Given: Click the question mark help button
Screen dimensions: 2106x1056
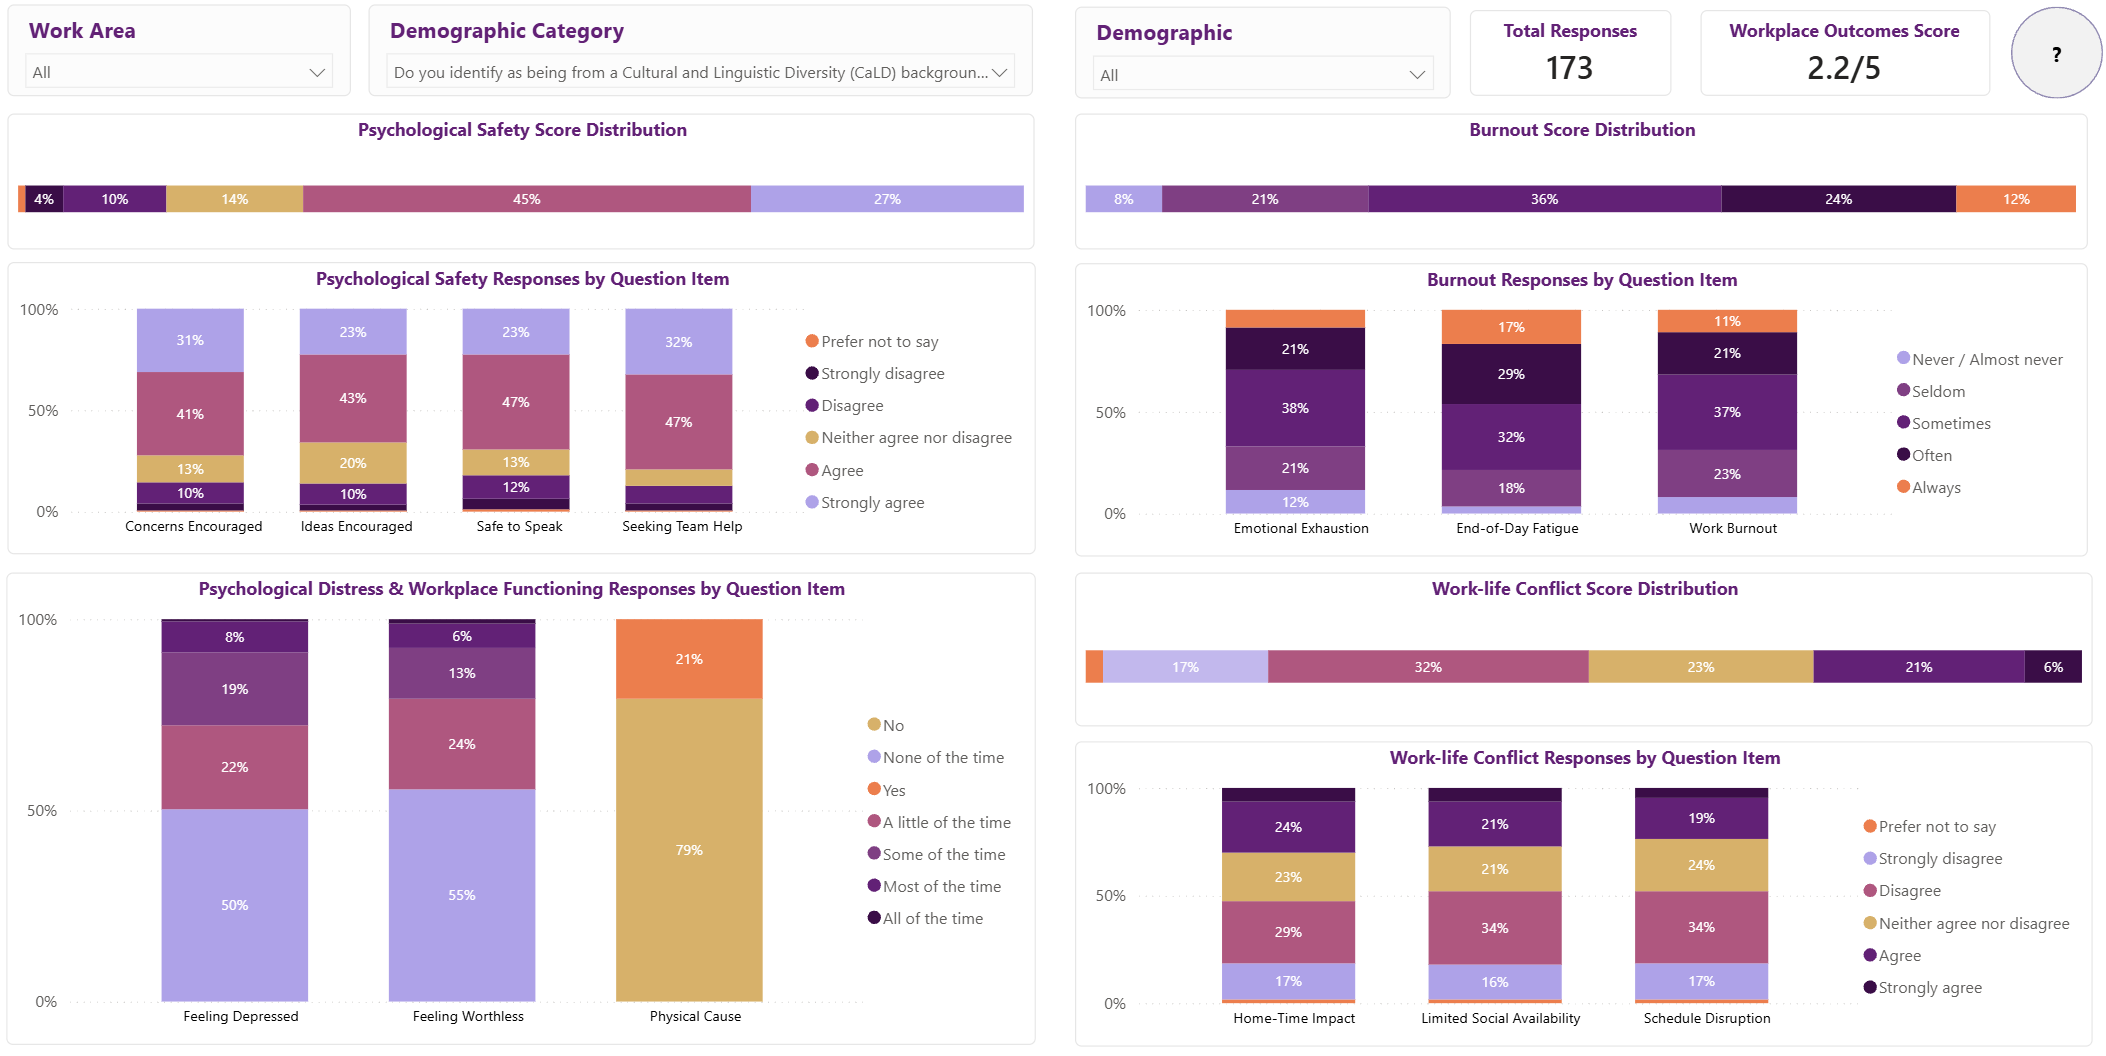Looking at the screenshot, I should click(2056, 54).
